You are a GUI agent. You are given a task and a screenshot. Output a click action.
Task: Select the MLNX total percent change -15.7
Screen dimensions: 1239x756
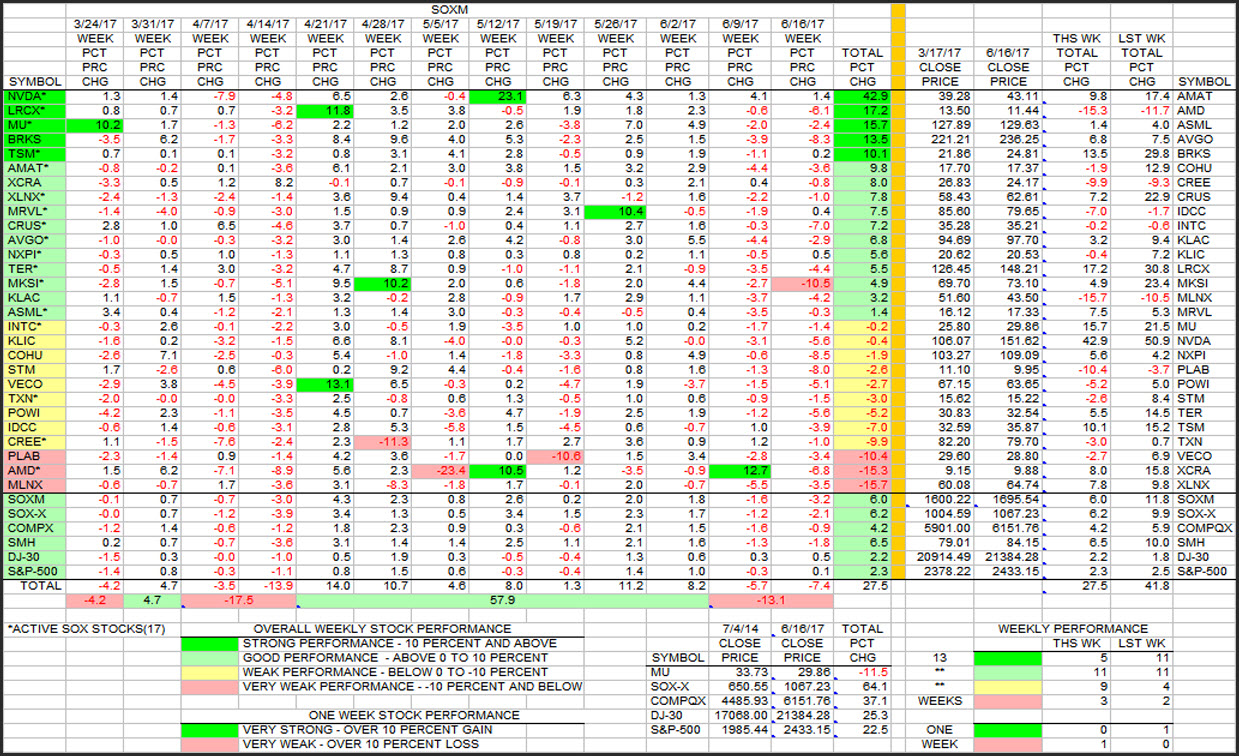coord(862,486)
